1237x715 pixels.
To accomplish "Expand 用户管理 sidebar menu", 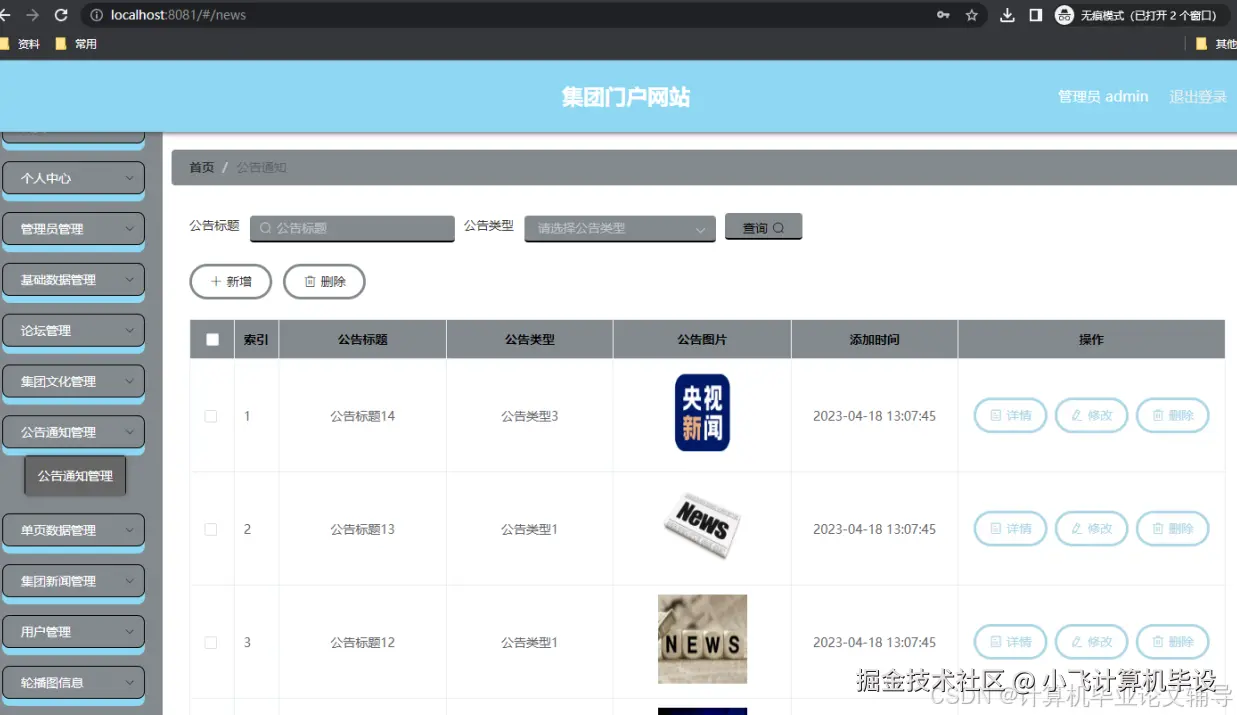I will (x=74, y=632).
